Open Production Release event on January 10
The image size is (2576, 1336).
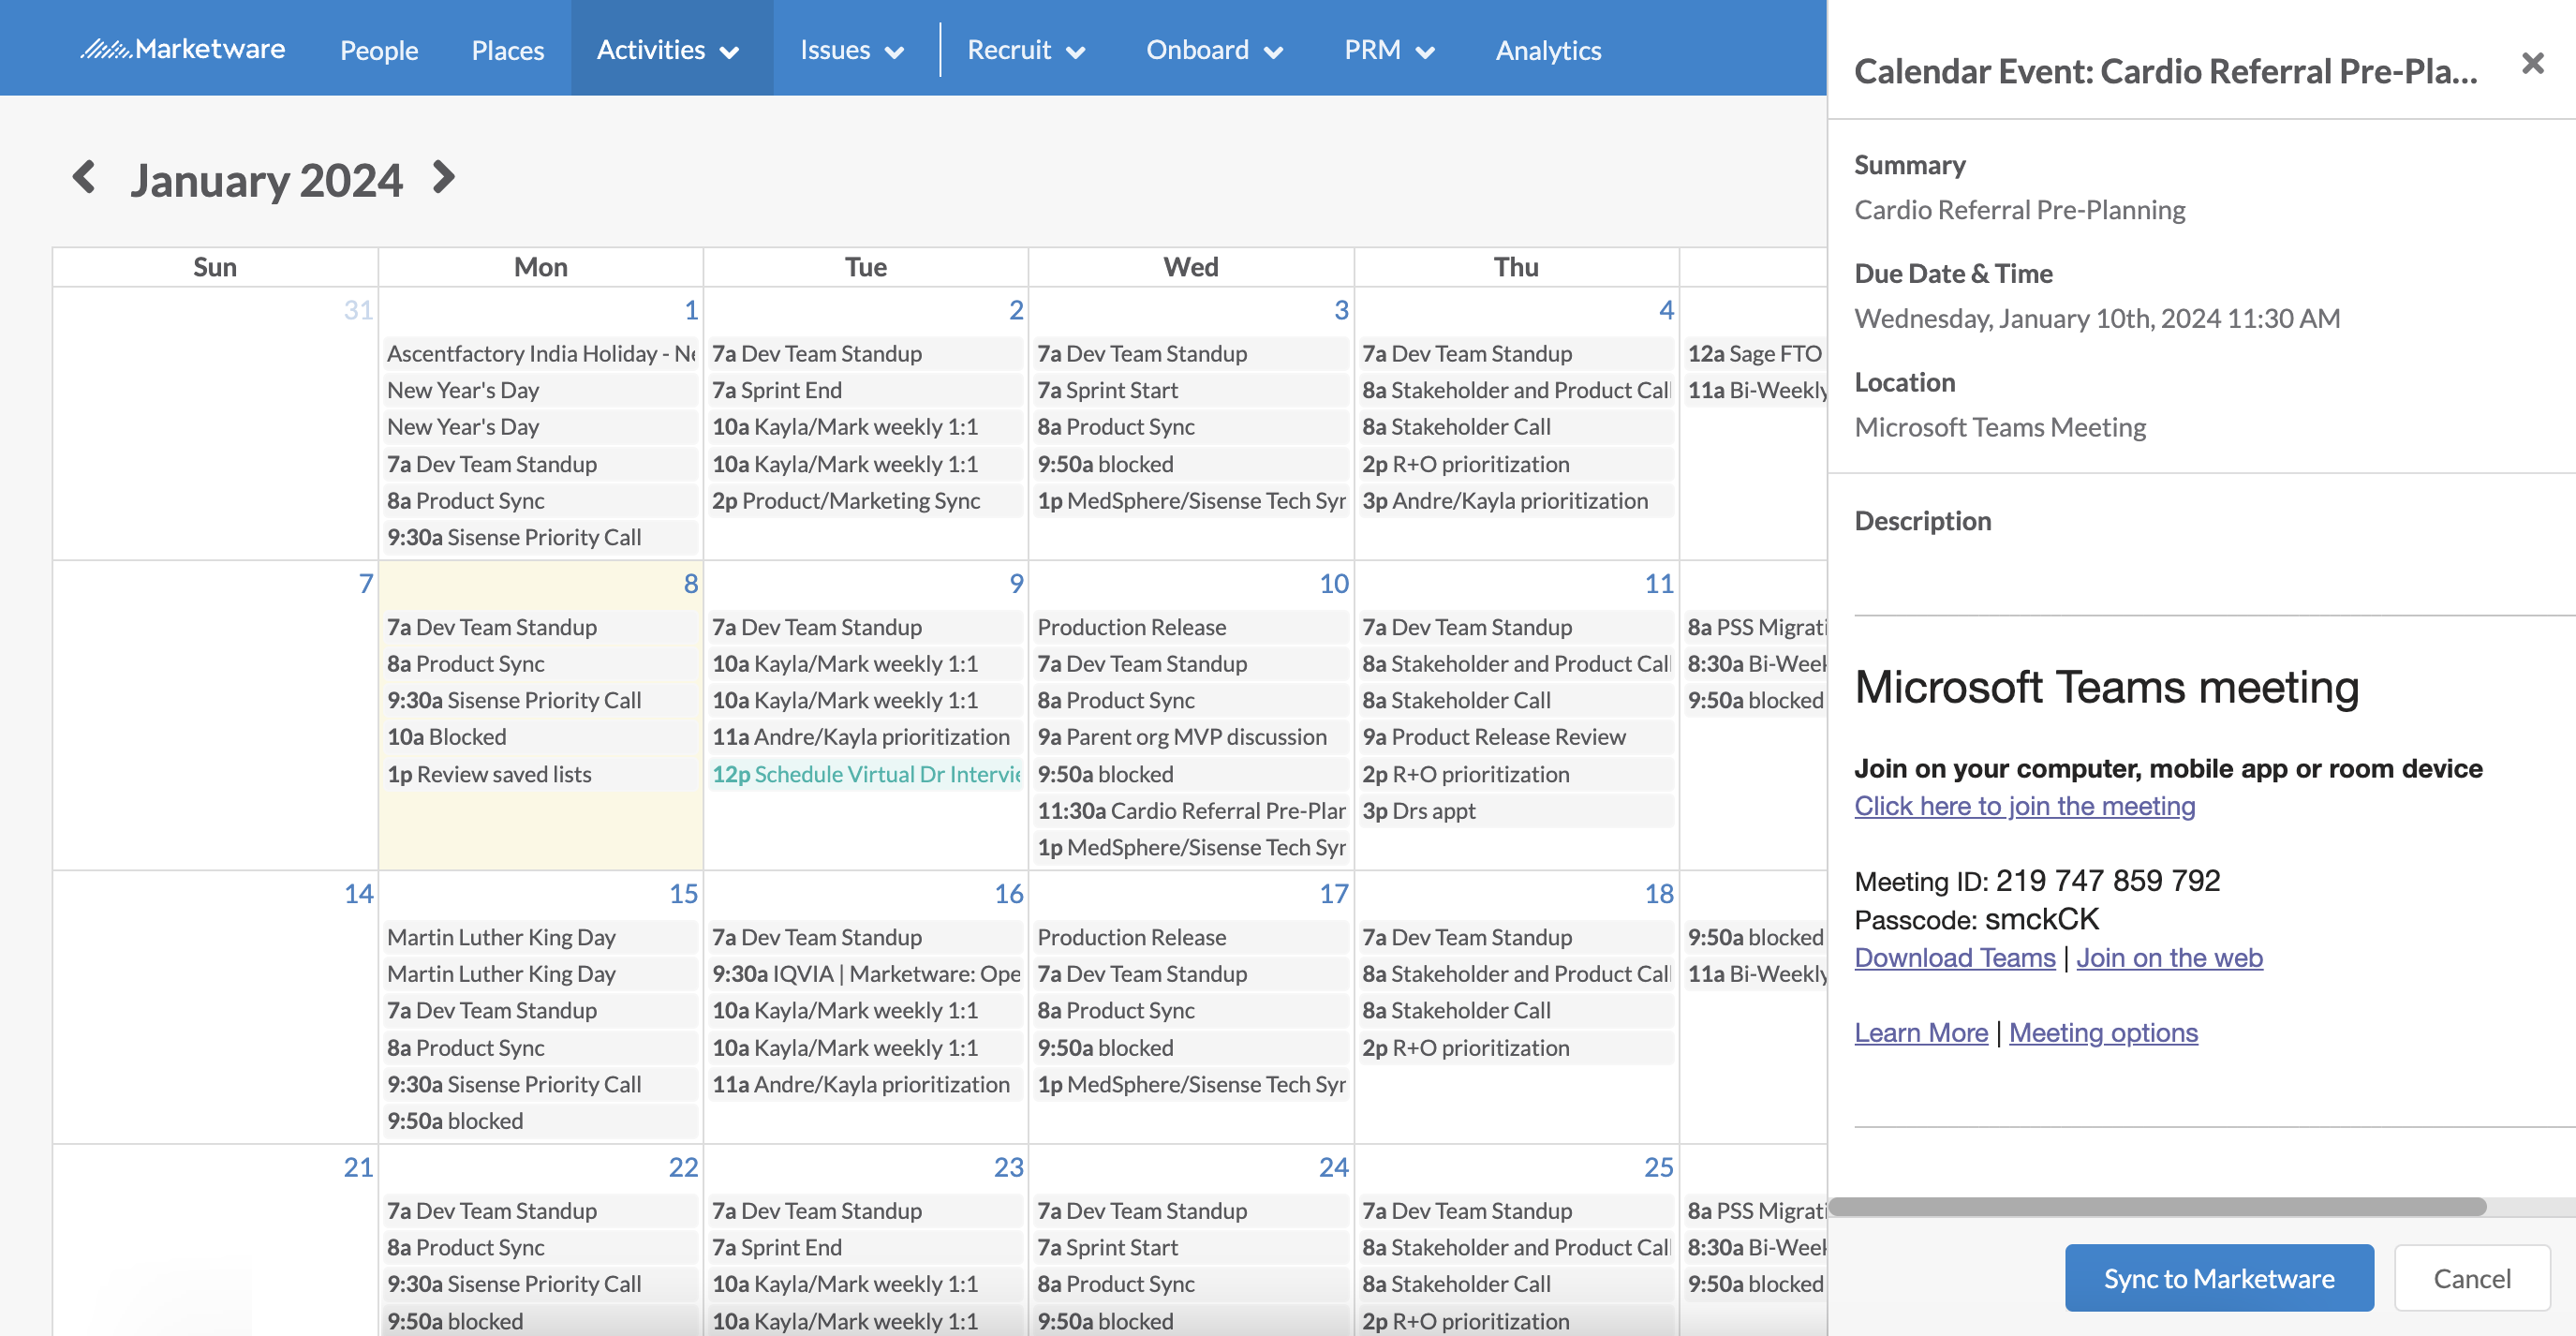[1190, 627]
